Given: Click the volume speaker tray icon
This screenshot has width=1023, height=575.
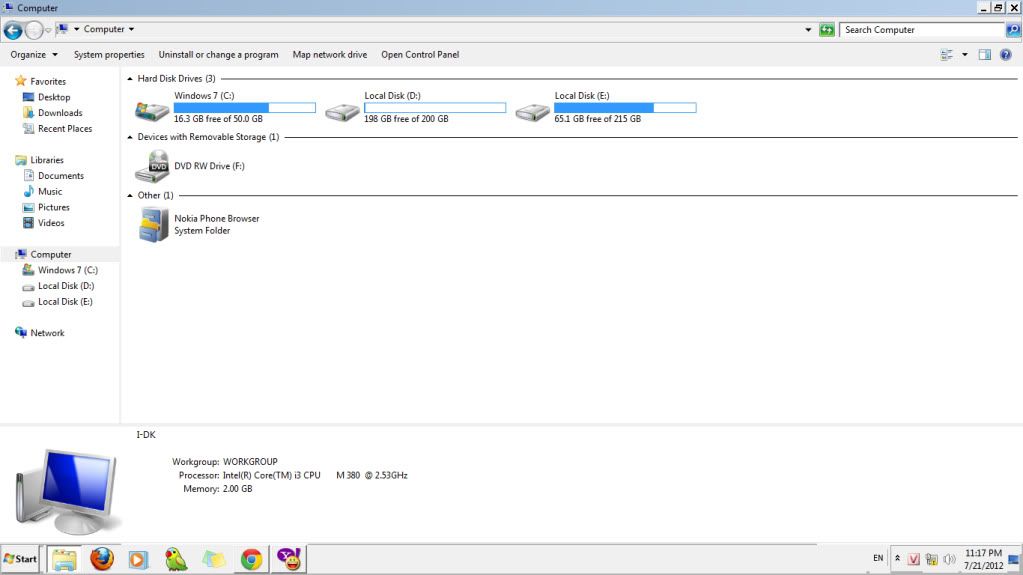Looking at the screenshot, I should tap(949, 559).
